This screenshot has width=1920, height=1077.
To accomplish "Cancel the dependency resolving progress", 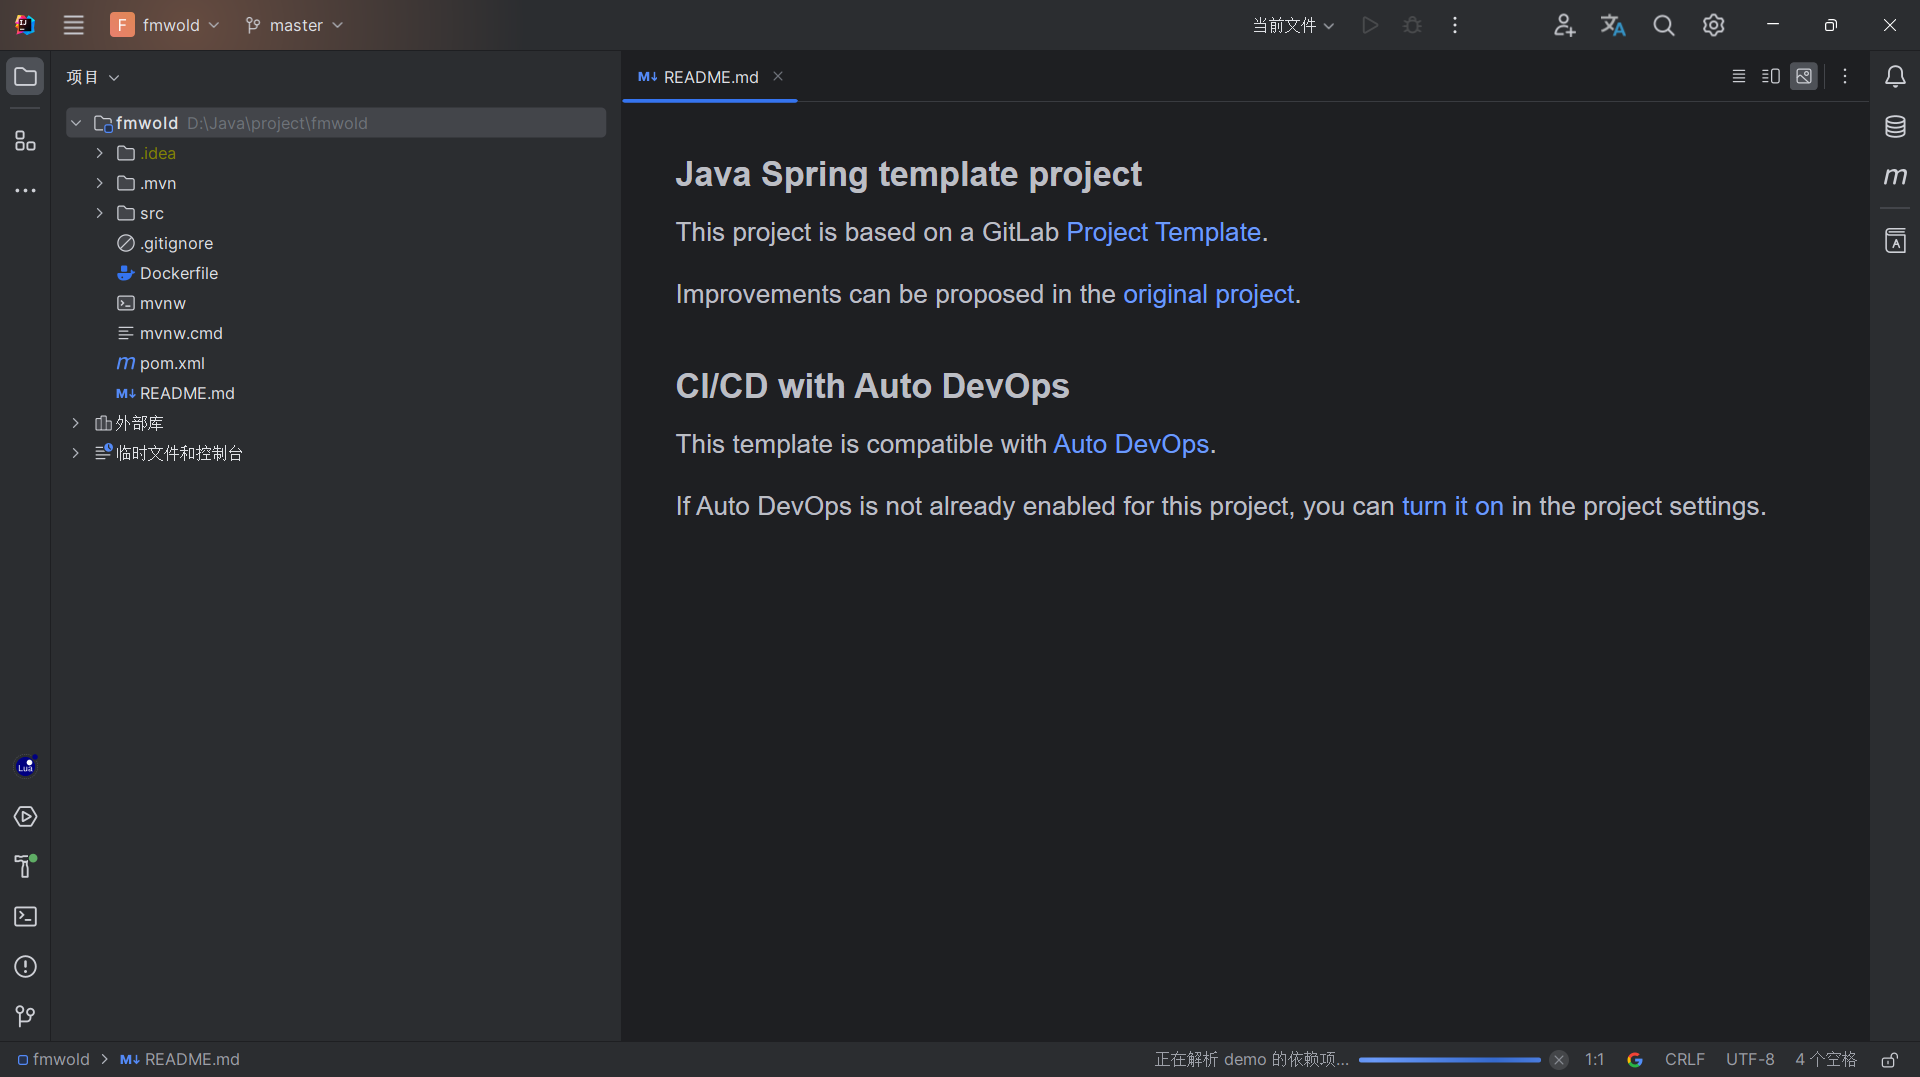I will point(1559,1060).
